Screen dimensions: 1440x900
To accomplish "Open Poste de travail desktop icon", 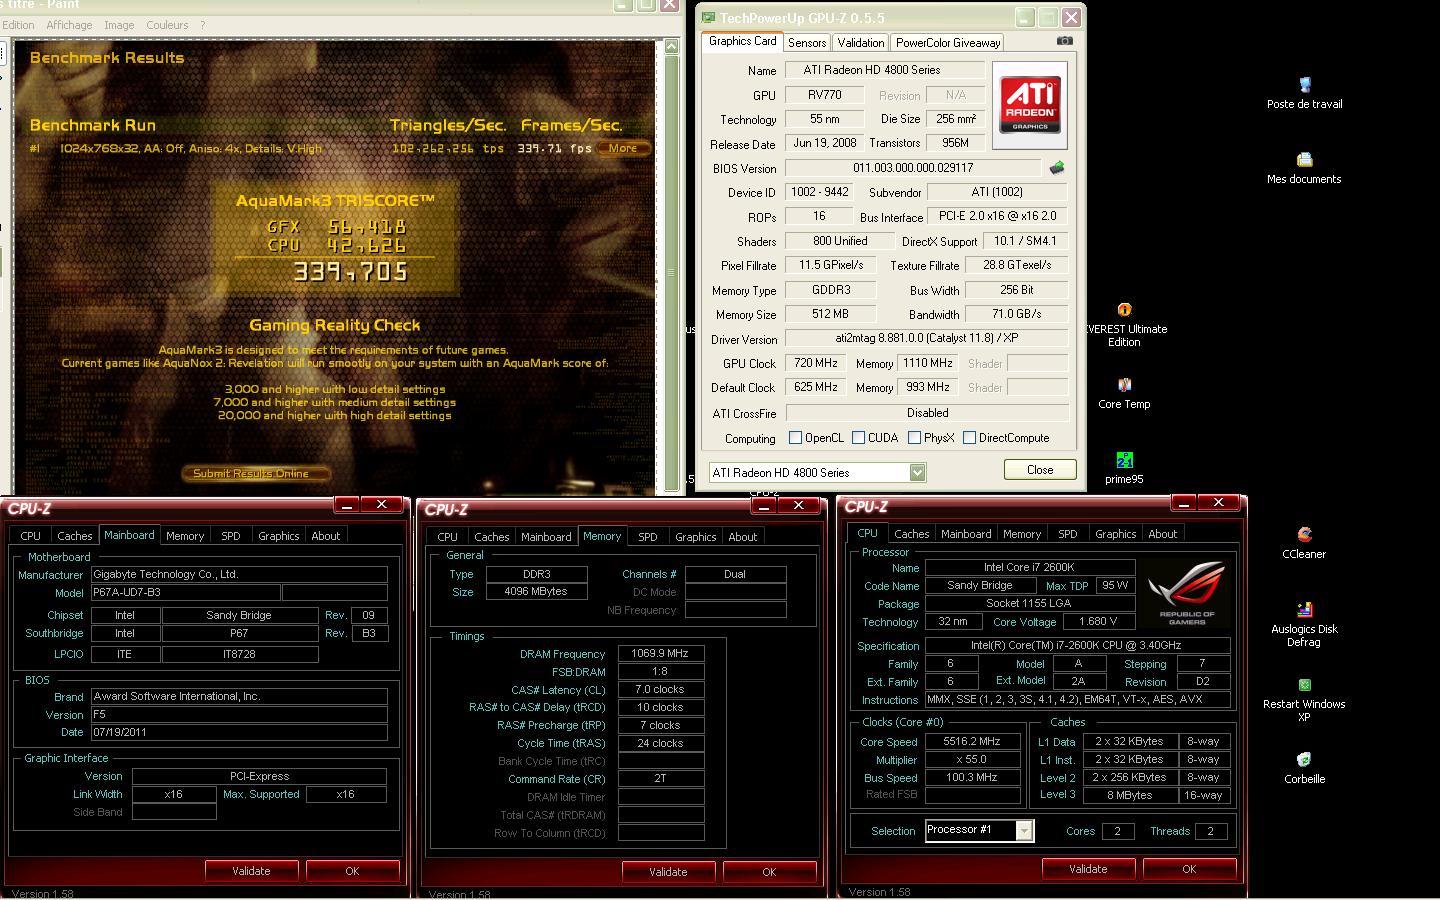I will click(x=1304, y=85).
